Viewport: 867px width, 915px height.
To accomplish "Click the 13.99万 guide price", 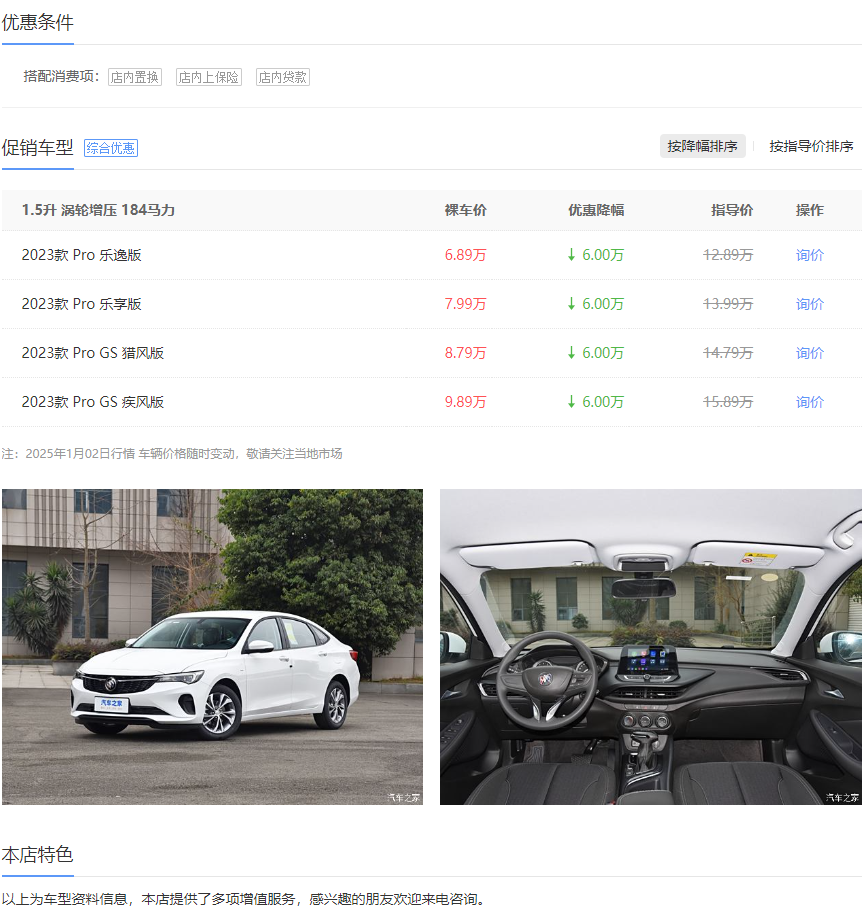I will pyautogui.click(x=728, y=304).
